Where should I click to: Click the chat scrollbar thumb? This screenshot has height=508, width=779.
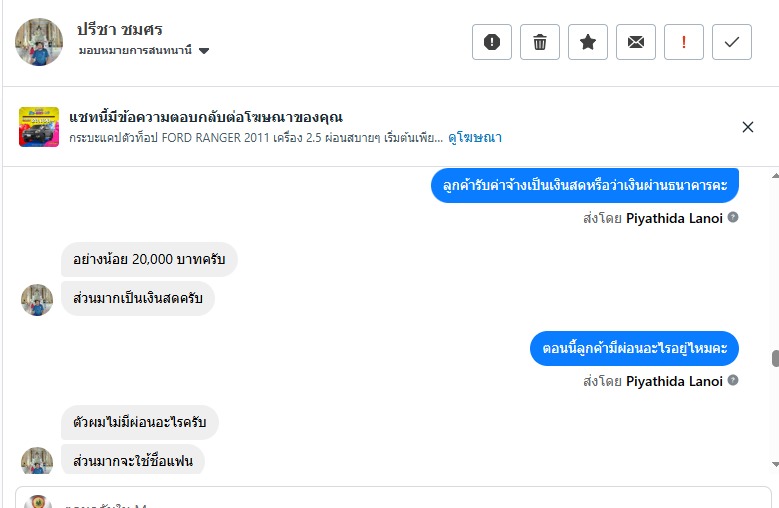coord(774,359)
